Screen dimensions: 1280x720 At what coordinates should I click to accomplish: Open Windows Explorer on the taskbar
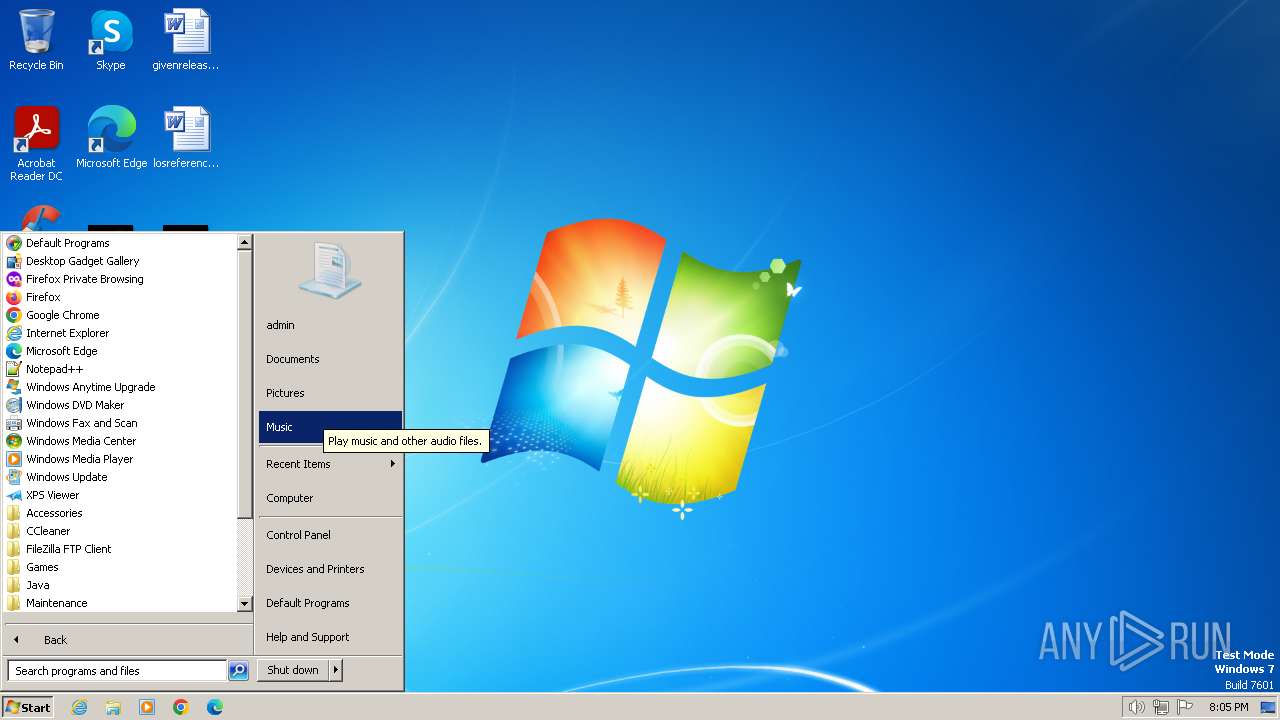(x=113, y=707)
